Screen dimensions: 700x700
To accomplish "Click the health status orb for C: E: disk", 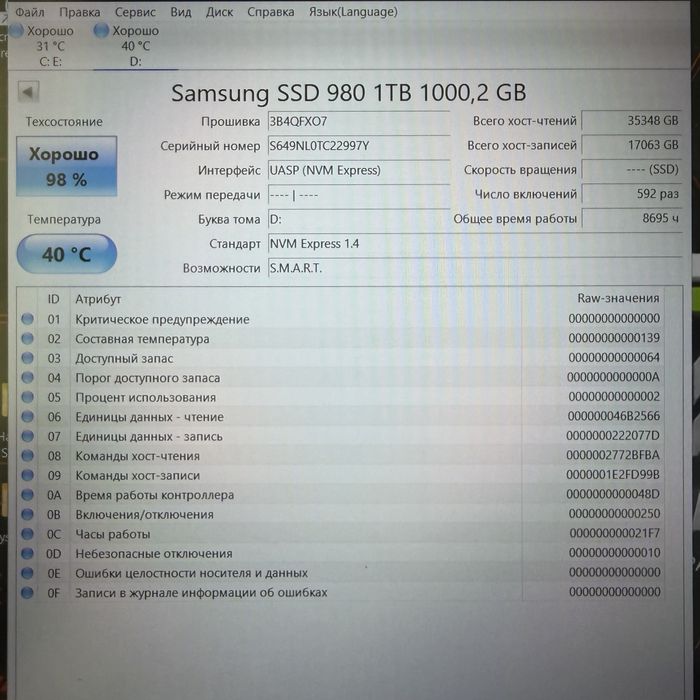I will point(17,30).
